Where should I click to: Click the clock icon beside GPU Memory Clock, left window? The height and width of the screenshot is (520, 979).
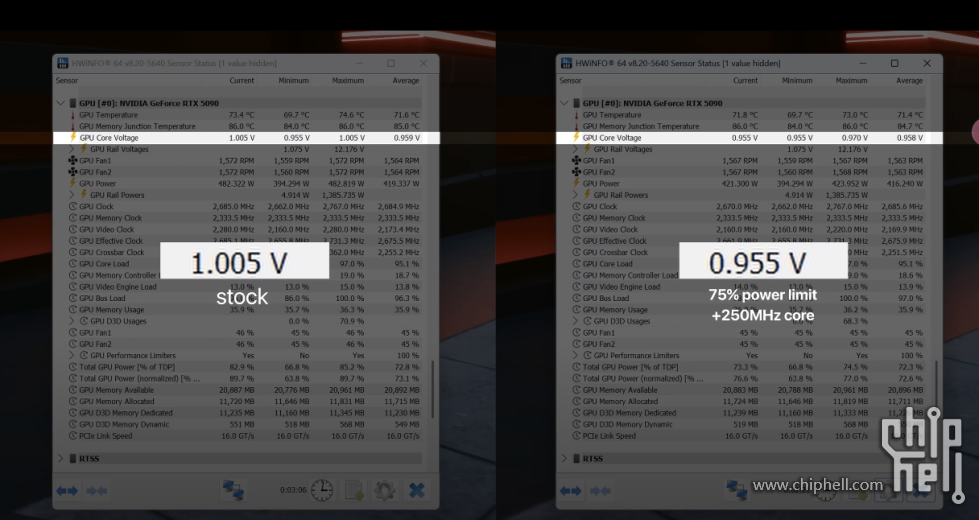coord(72,218)
